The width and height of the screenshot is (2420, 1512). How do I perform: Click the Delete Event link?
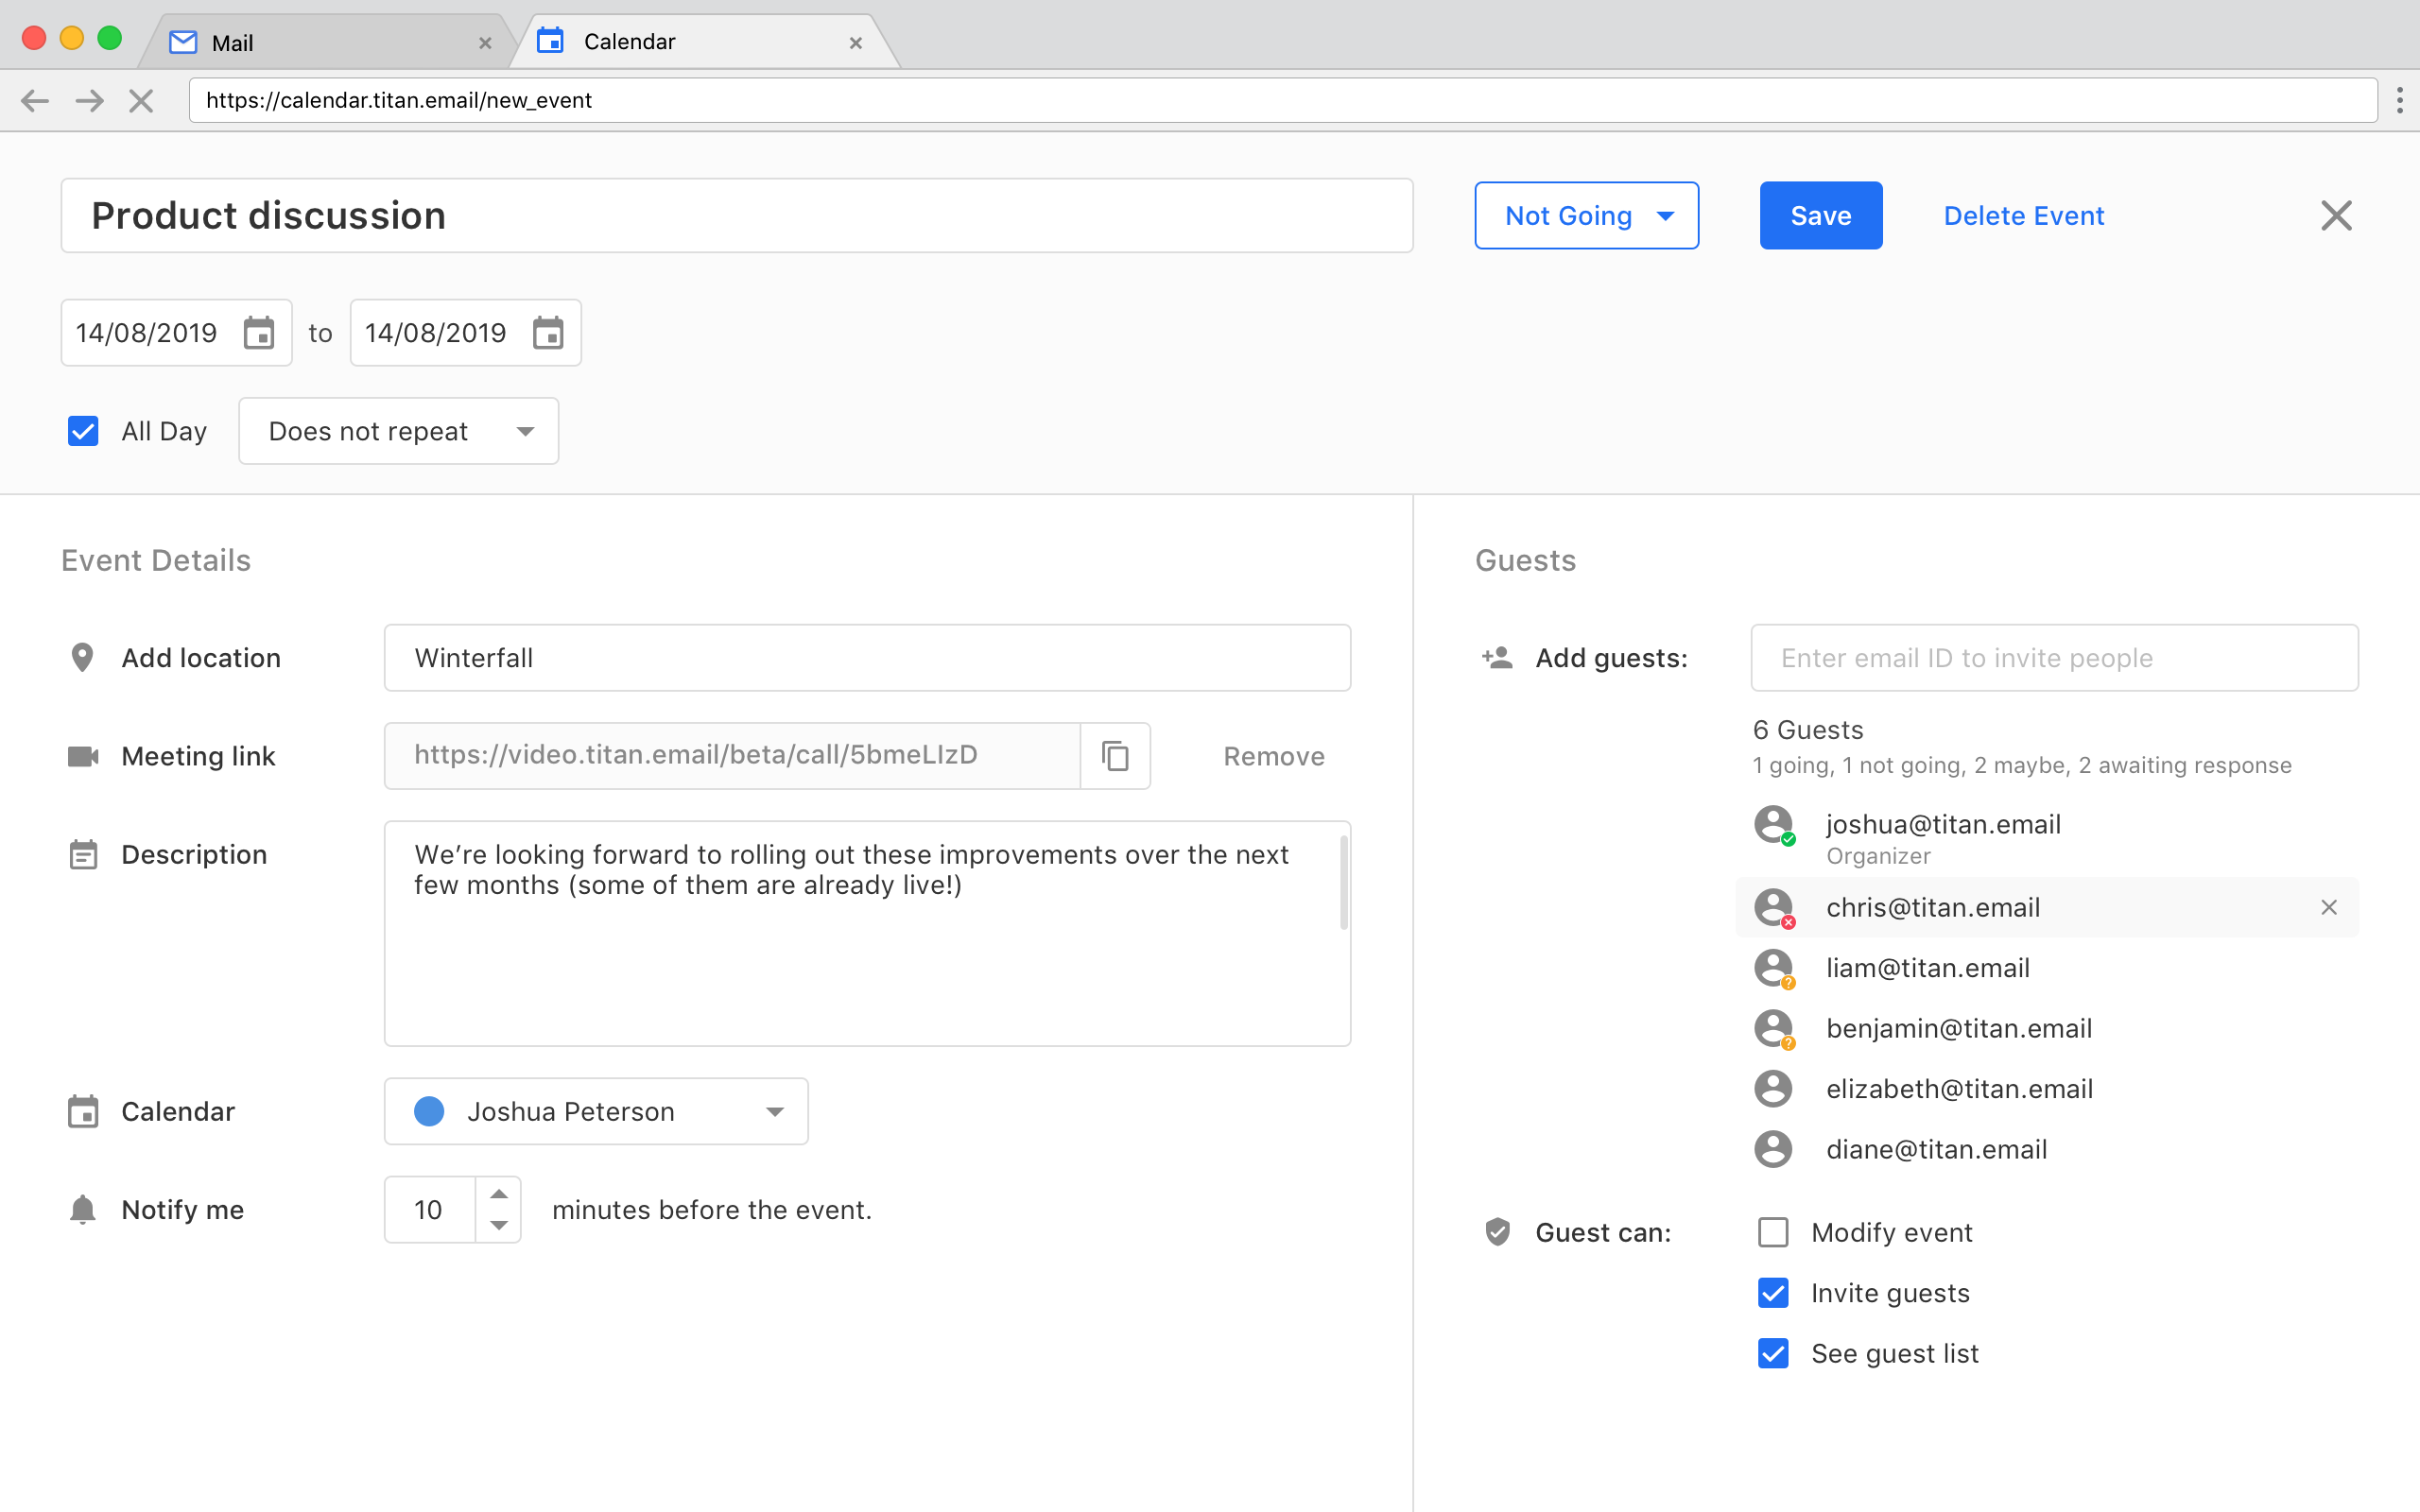2023,215
